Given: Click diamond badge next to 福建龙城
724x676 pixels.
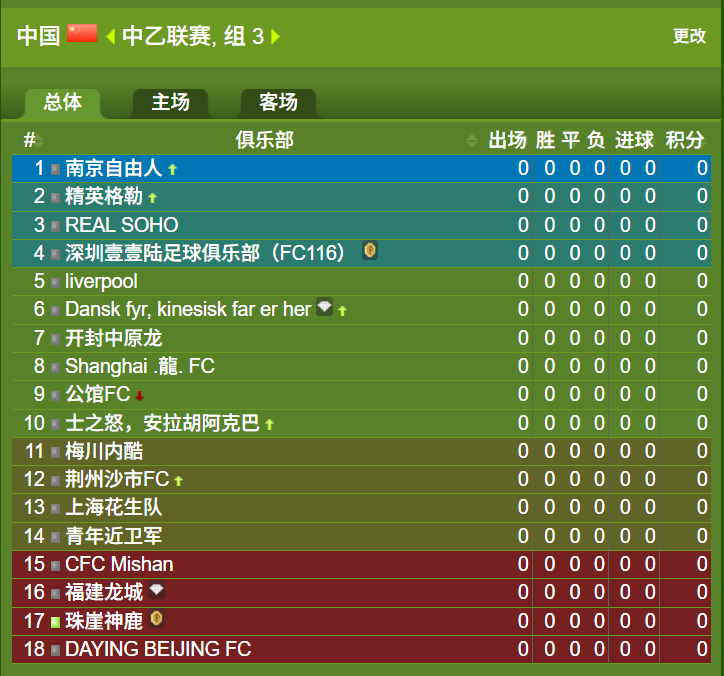Looking at the screenshot, I should 157,590.
